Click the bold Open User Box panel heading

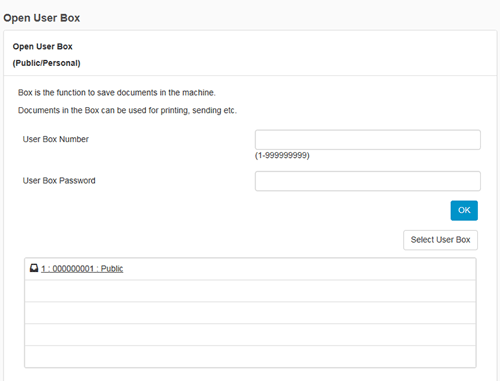pyautogui.click(x=43, y=46)
